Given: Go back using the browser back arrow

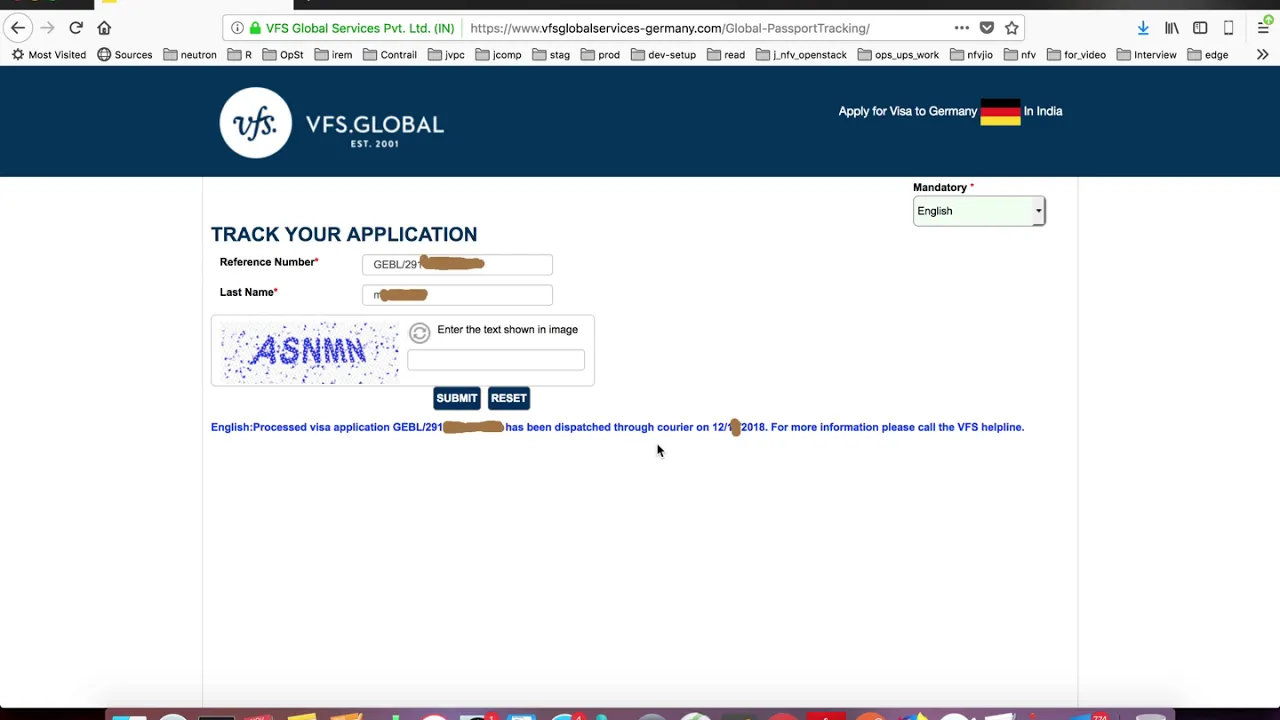Looking at the screenshot, I should pyautogui.click(x=18, y=28).
